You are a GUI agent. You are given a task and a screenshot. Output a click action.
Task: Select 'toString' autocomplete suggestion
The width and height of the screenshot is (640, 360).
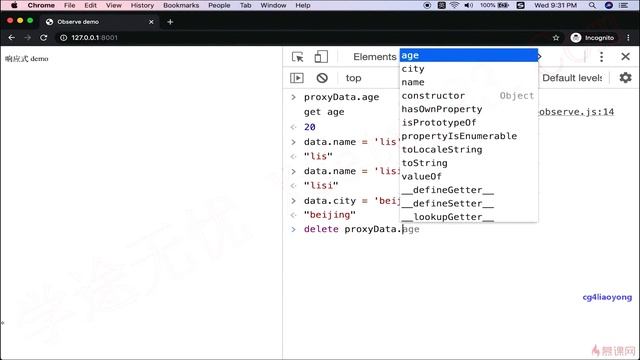(x=469, y=163)
